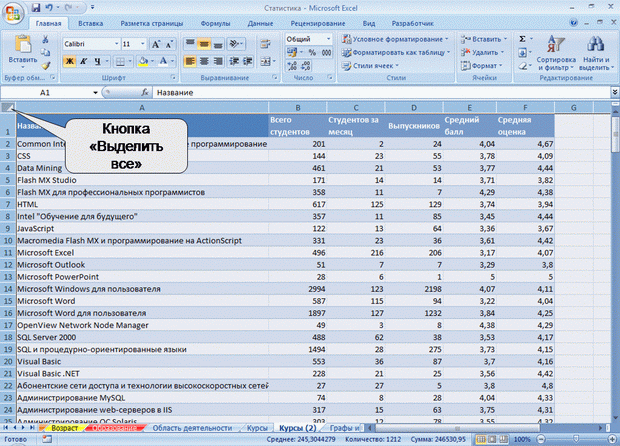Switch to the Рецензирование ribbon tab
Image resolution: width=620 pixels, height=446 pixels.
[318, 23]
